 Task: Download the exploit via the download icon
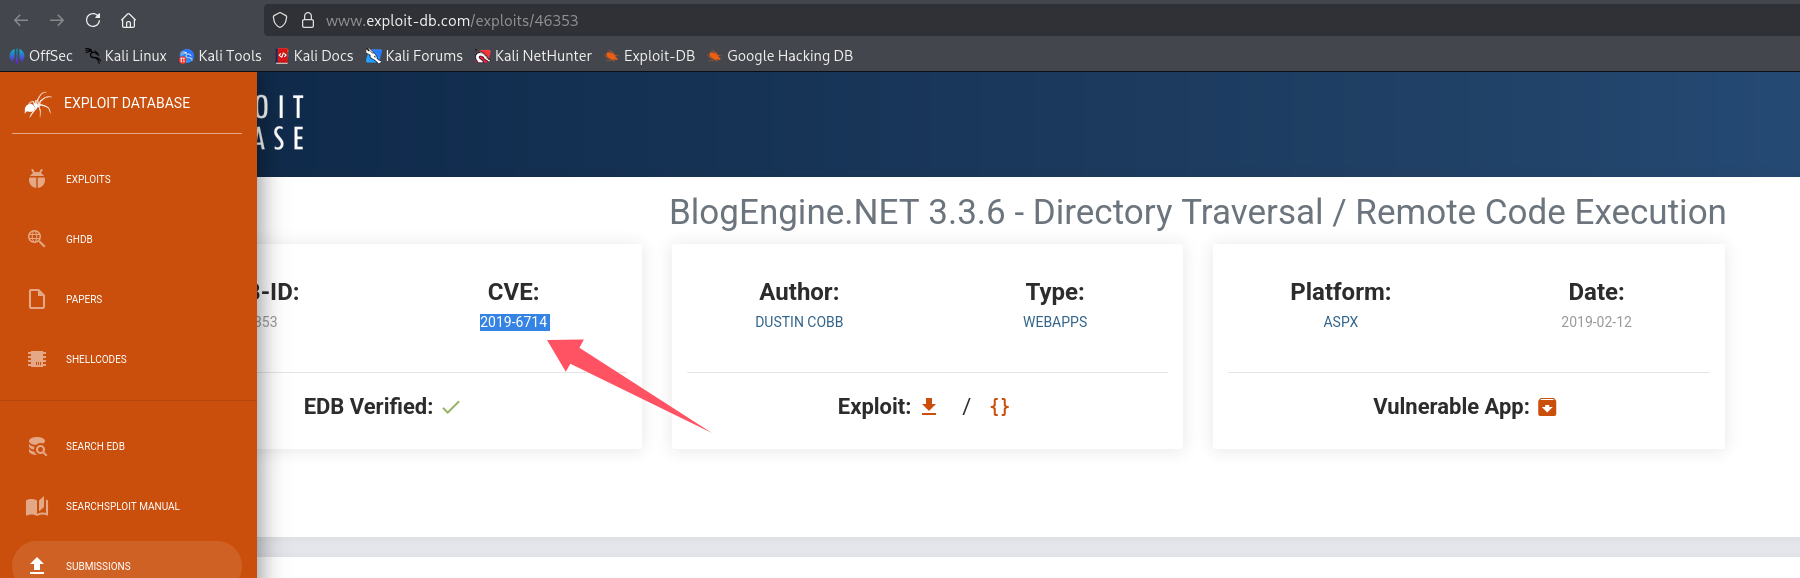[929, 406]
